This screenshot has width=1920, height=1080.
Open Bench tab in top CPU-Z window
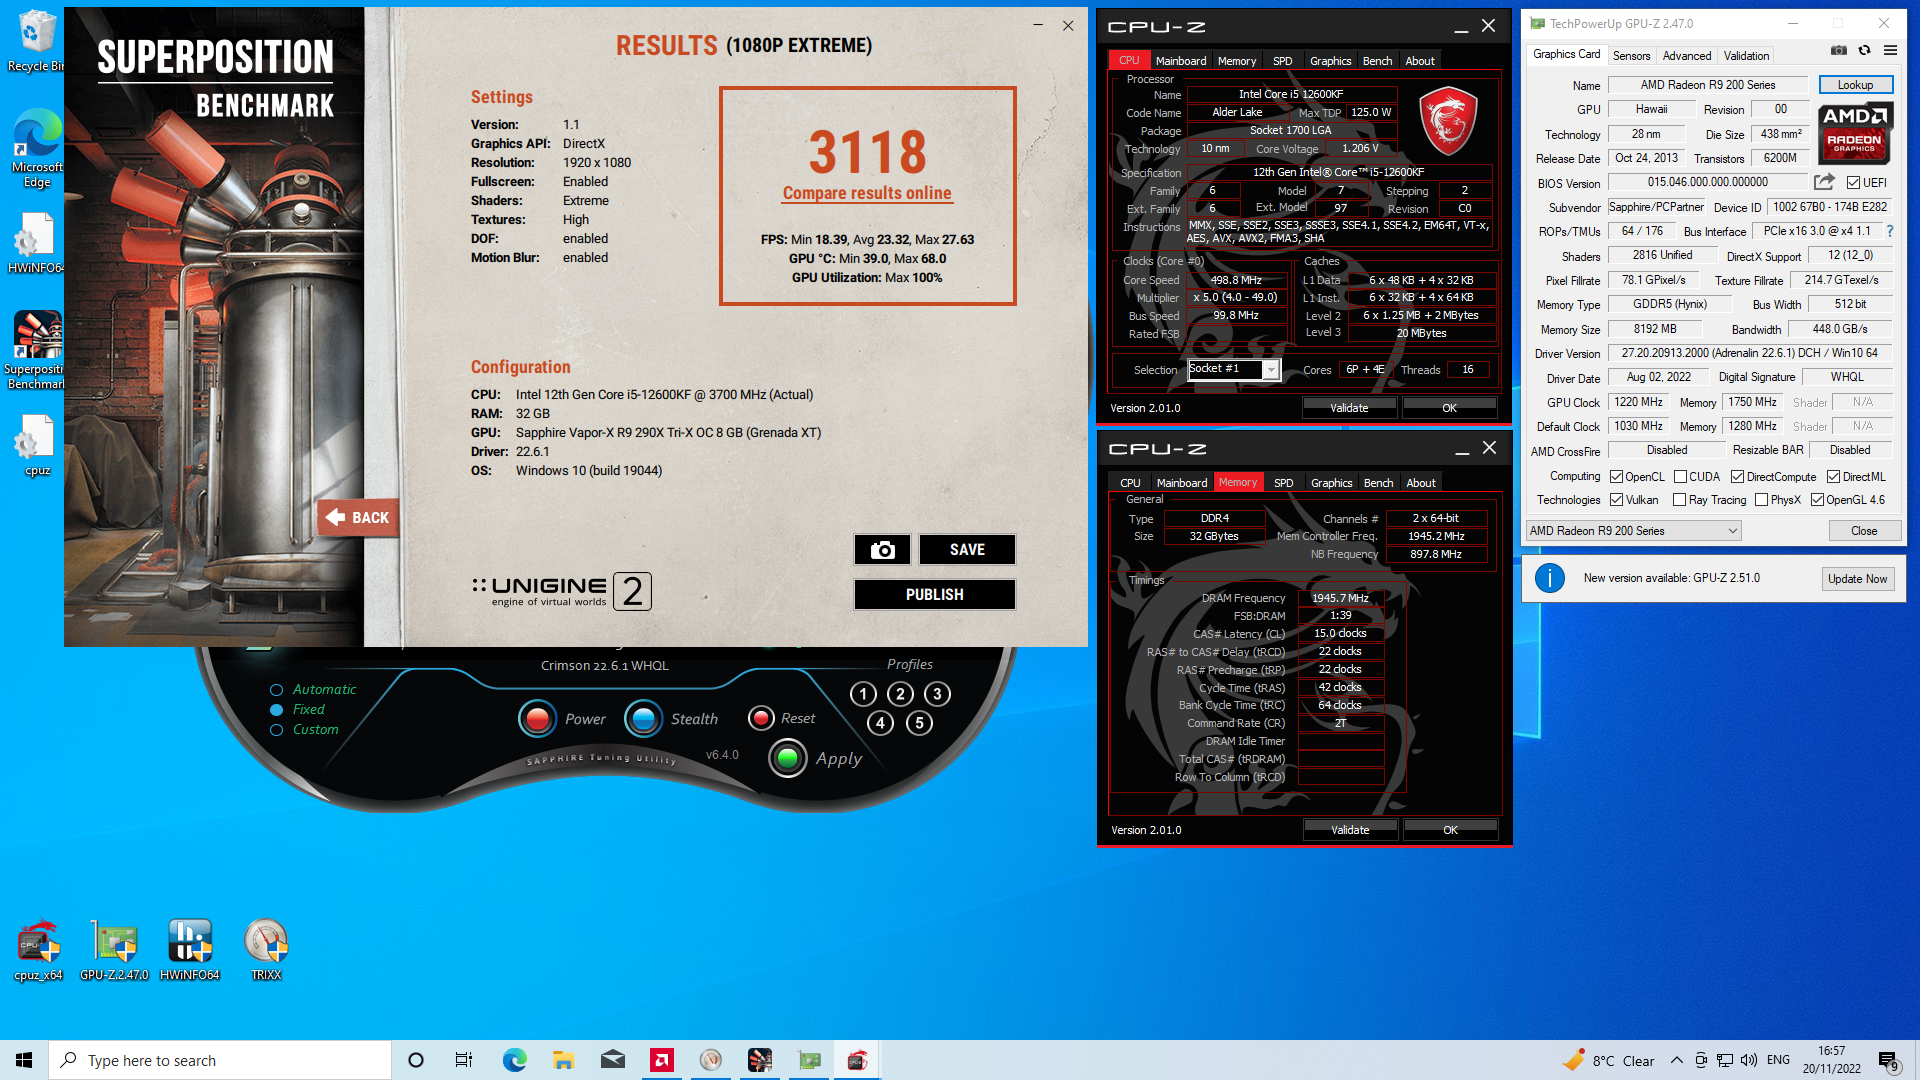(x=1377, y=61)
